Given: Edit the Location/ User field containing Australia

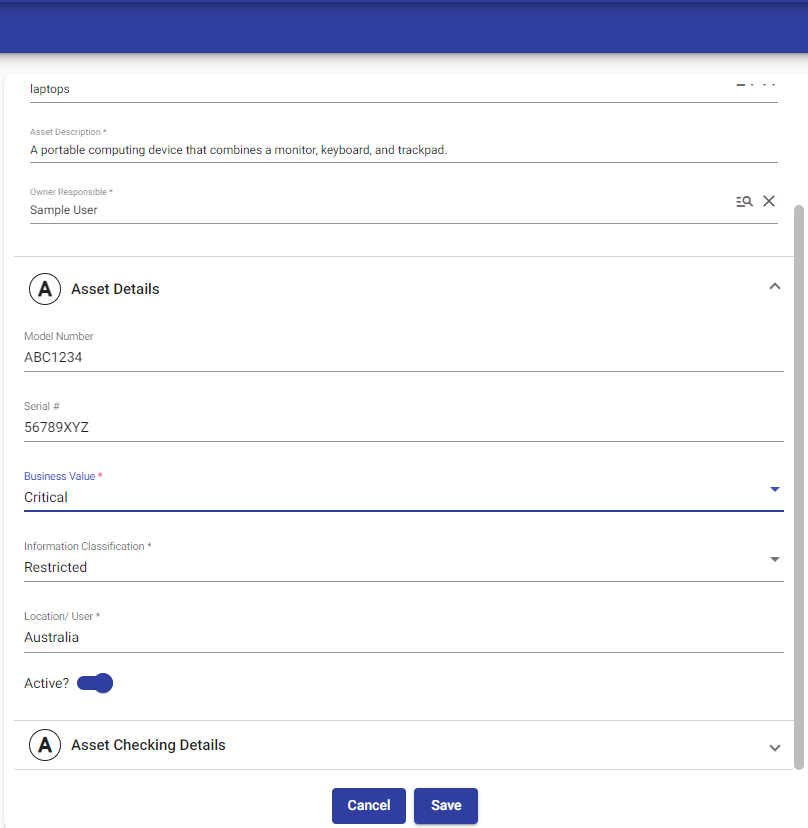Looking at the screenshot, I should [400, 637].
